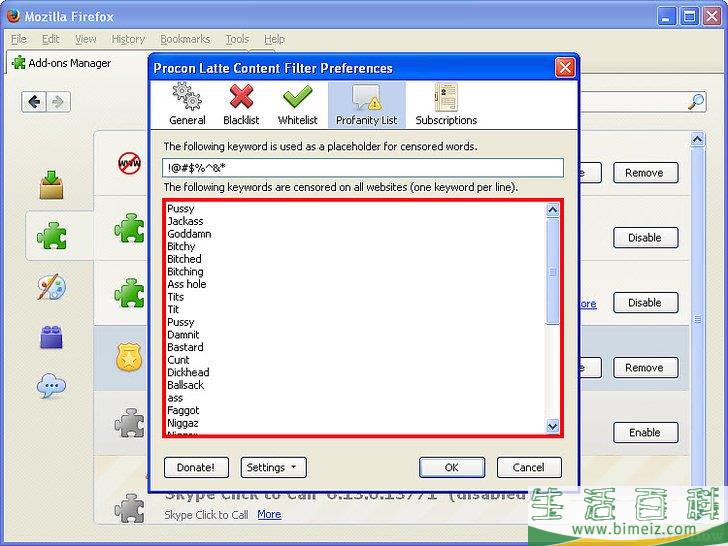Select the 'Bitching' keyword line
Viewport: 728px width, 546px height.
tap(185, 272)
